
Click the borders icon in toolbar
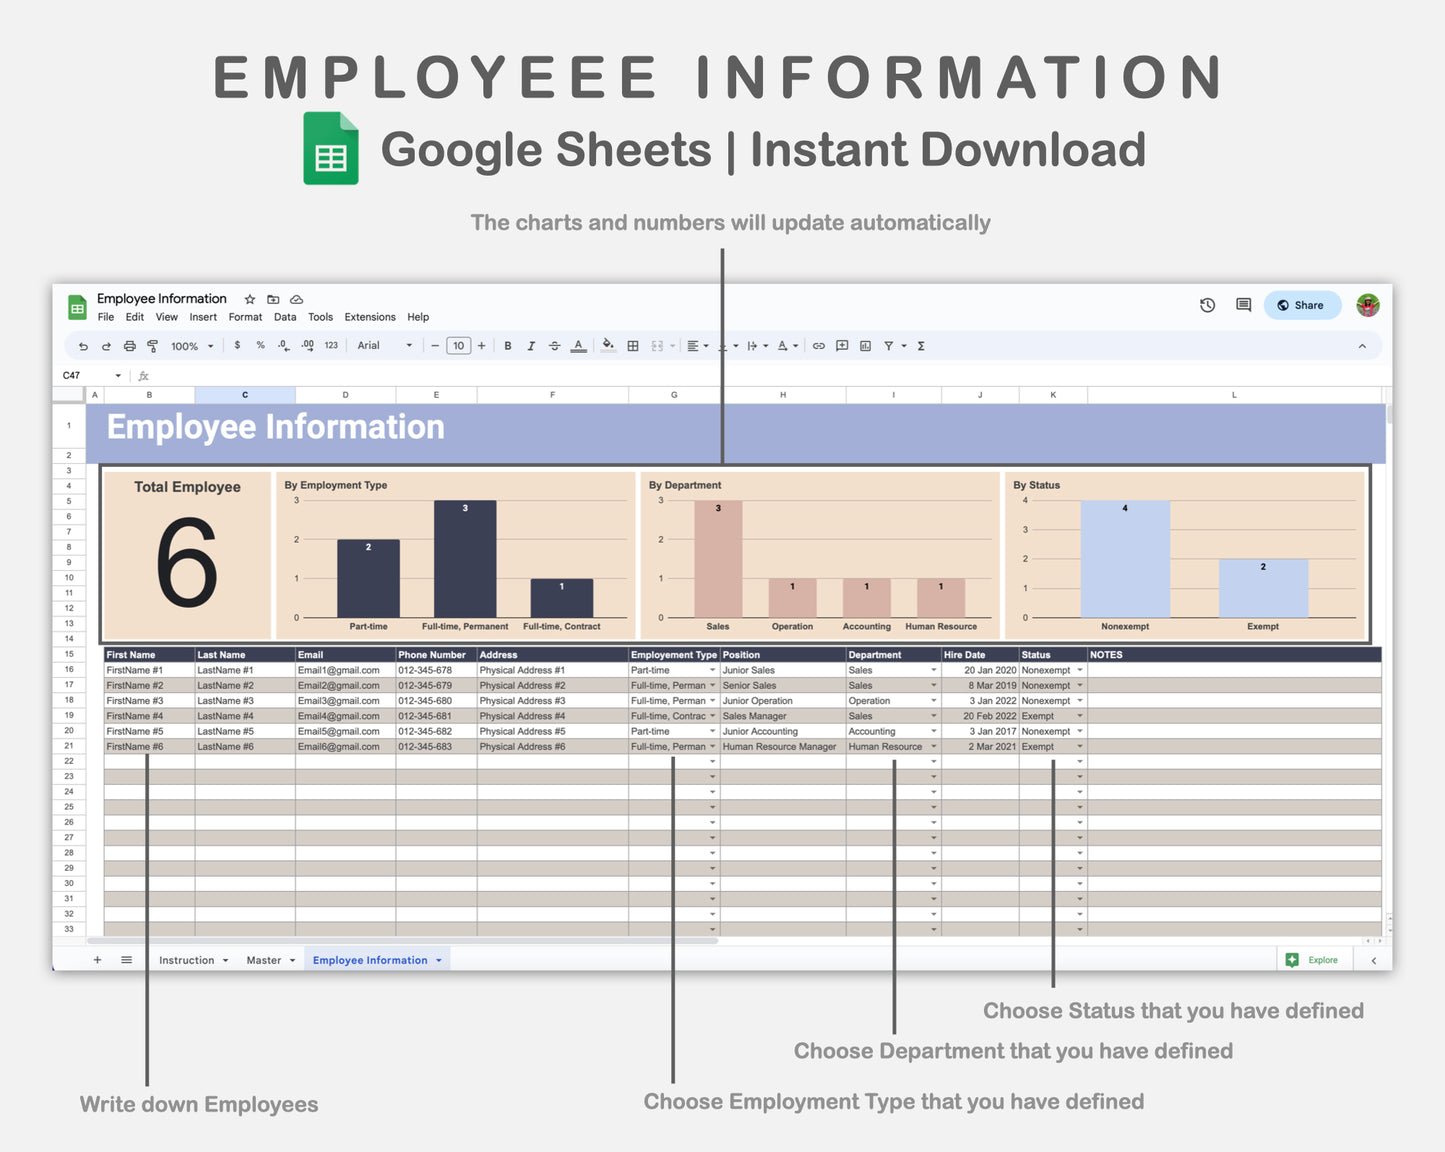[x=632, y=345]
